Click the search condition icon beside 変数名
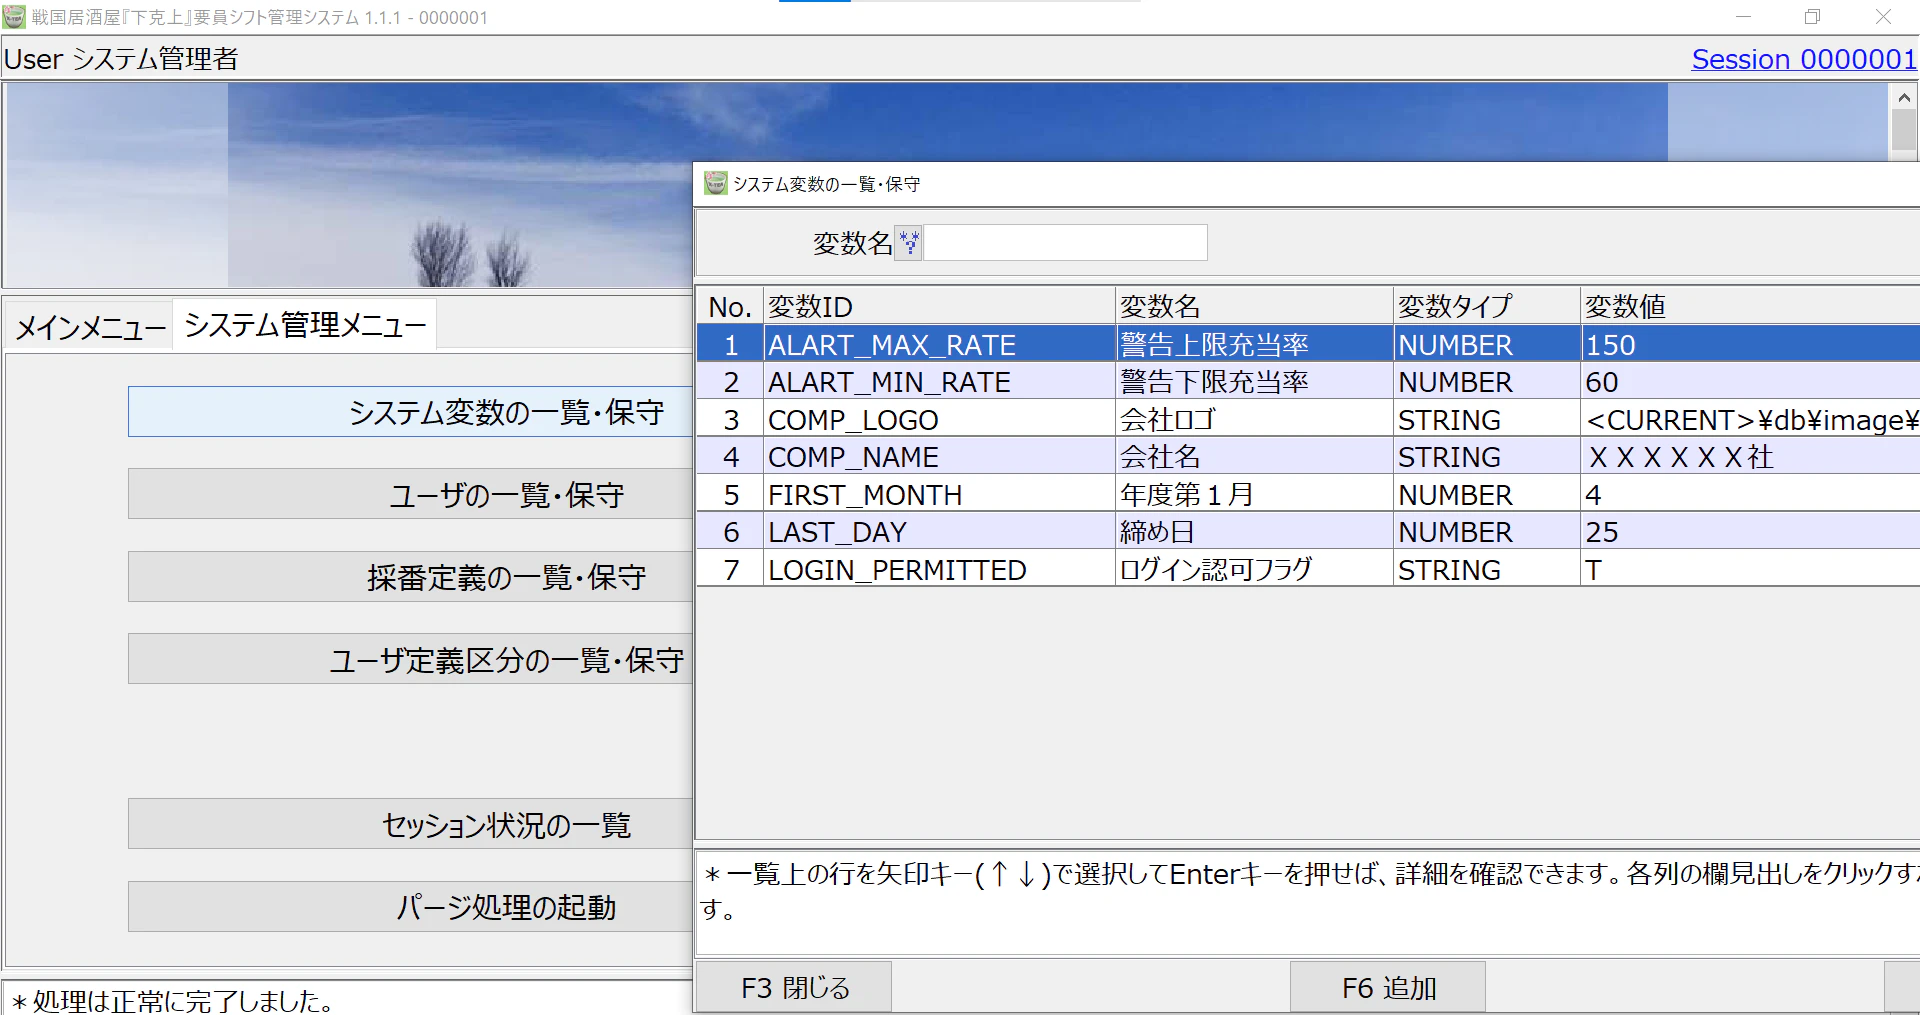 tap(908, 243)
